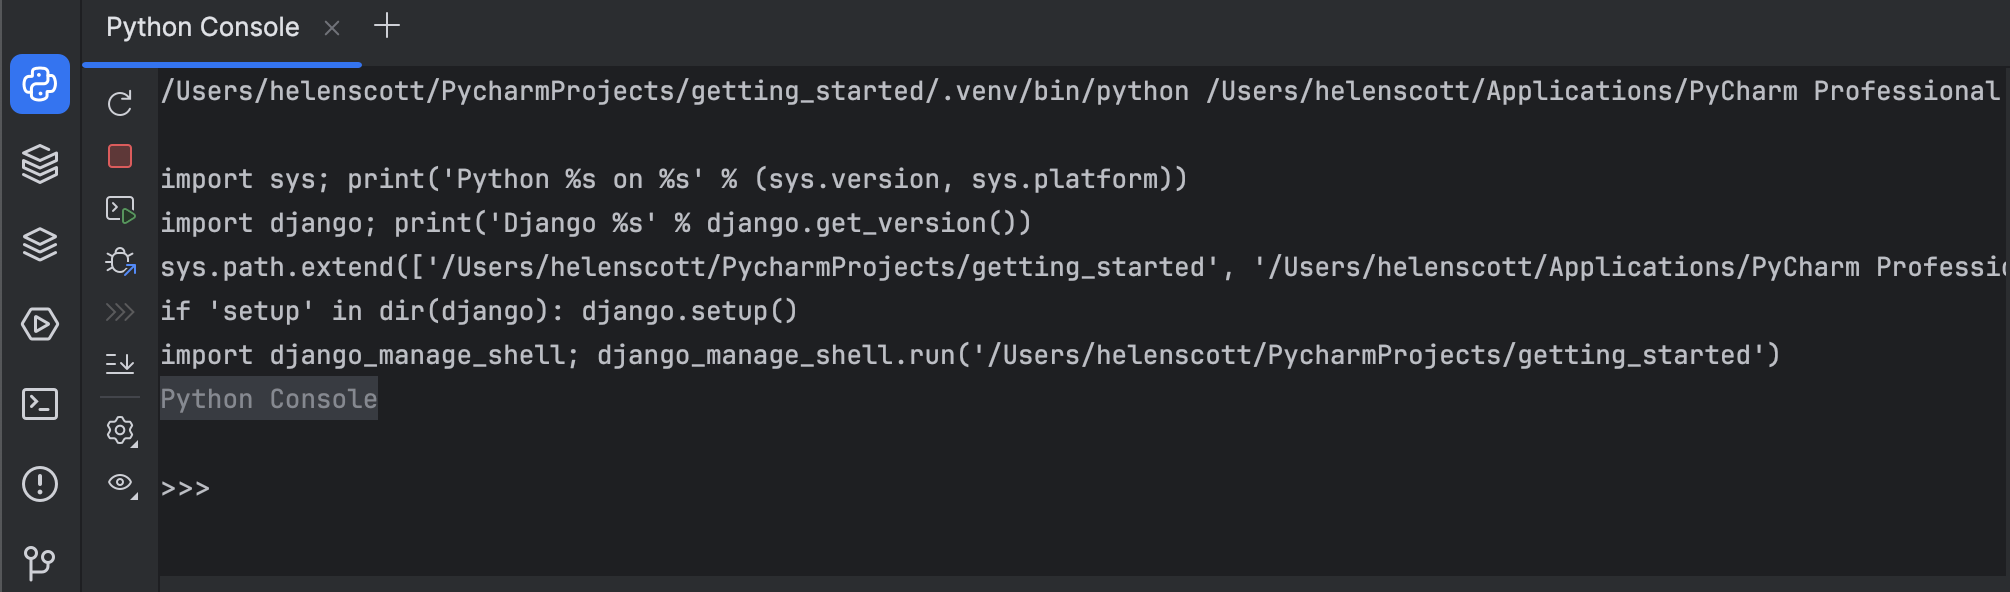Open the Terminal tool window

point(39,405)
